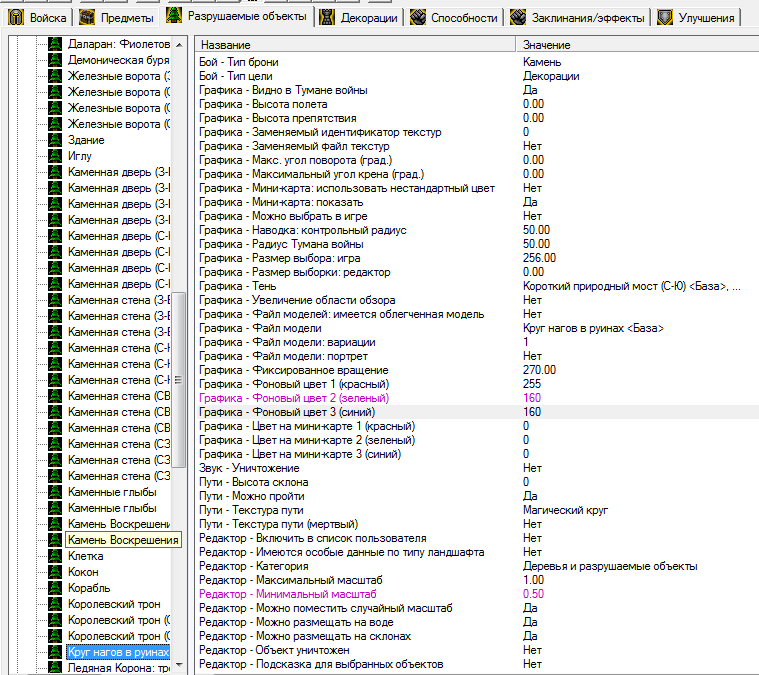Select Графика - Фиксированное вращение row
759x675 pixels.
click(x=477, y=370)
